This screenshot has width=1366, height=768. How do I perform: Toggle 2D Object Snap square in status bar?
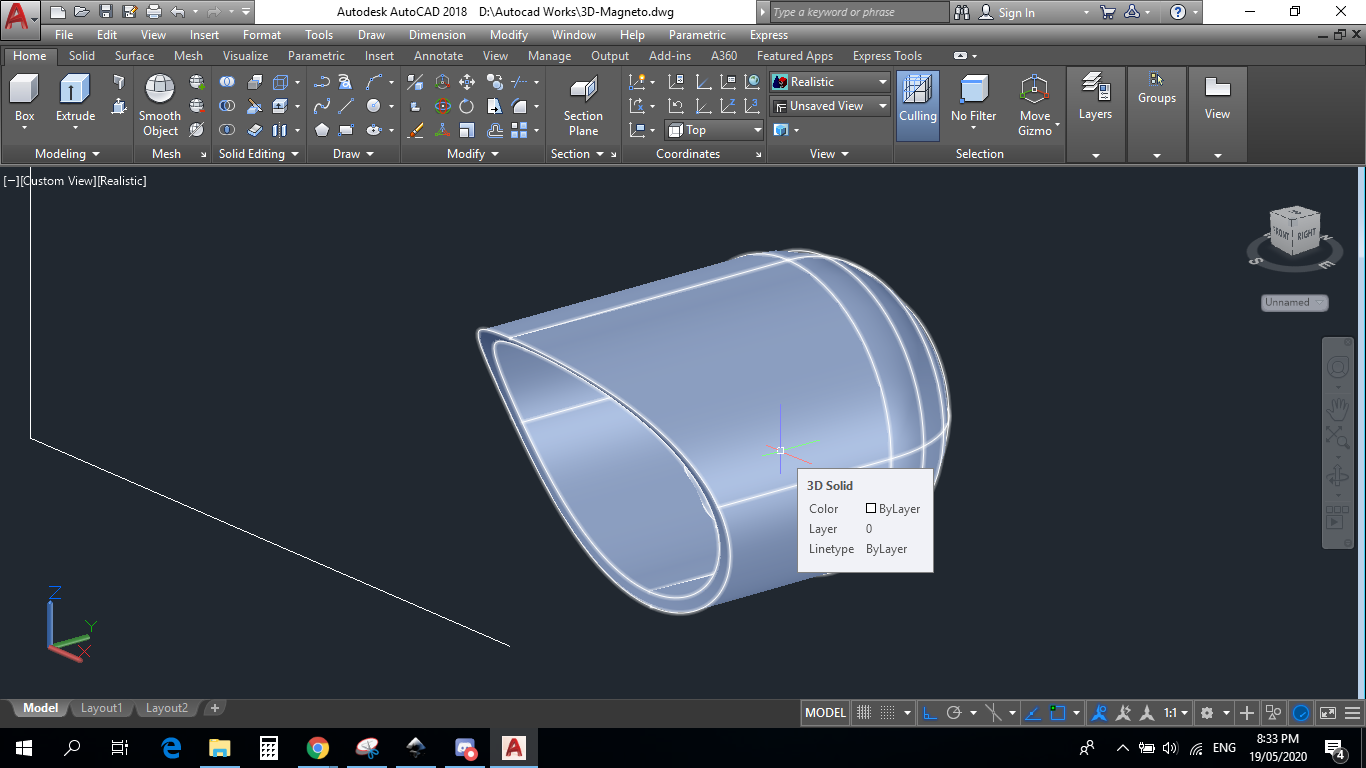pos(1058,713)
